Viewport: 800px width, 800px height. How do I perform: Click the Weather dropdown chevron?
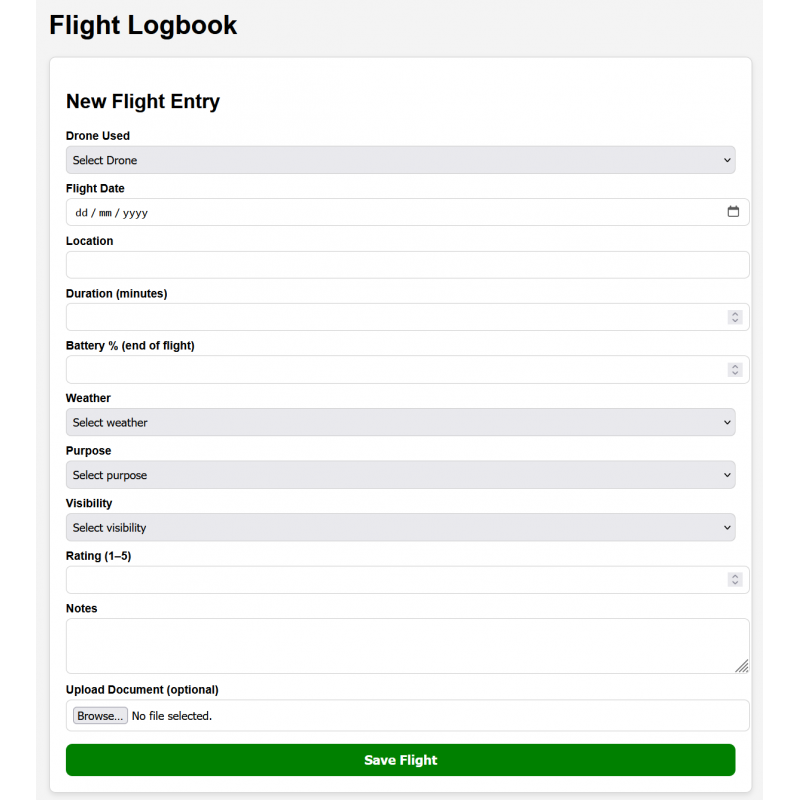coord(727,422)
